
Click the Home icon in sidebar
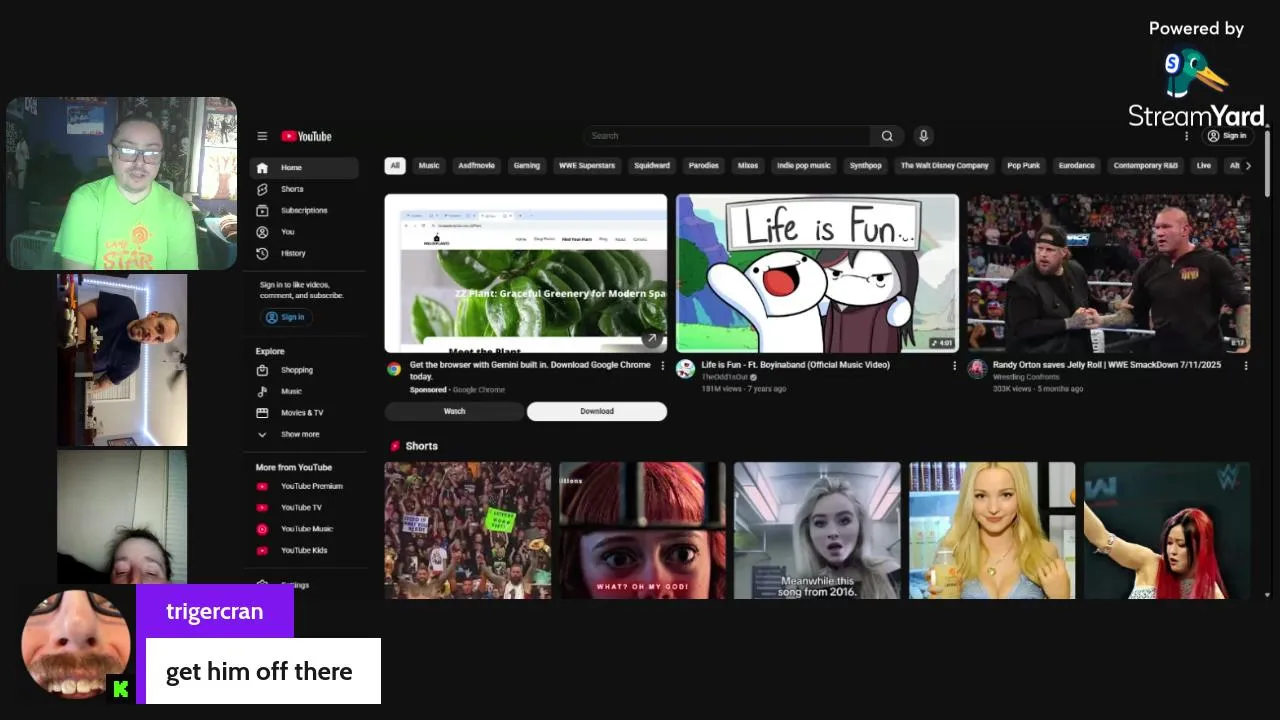[262, 168]
